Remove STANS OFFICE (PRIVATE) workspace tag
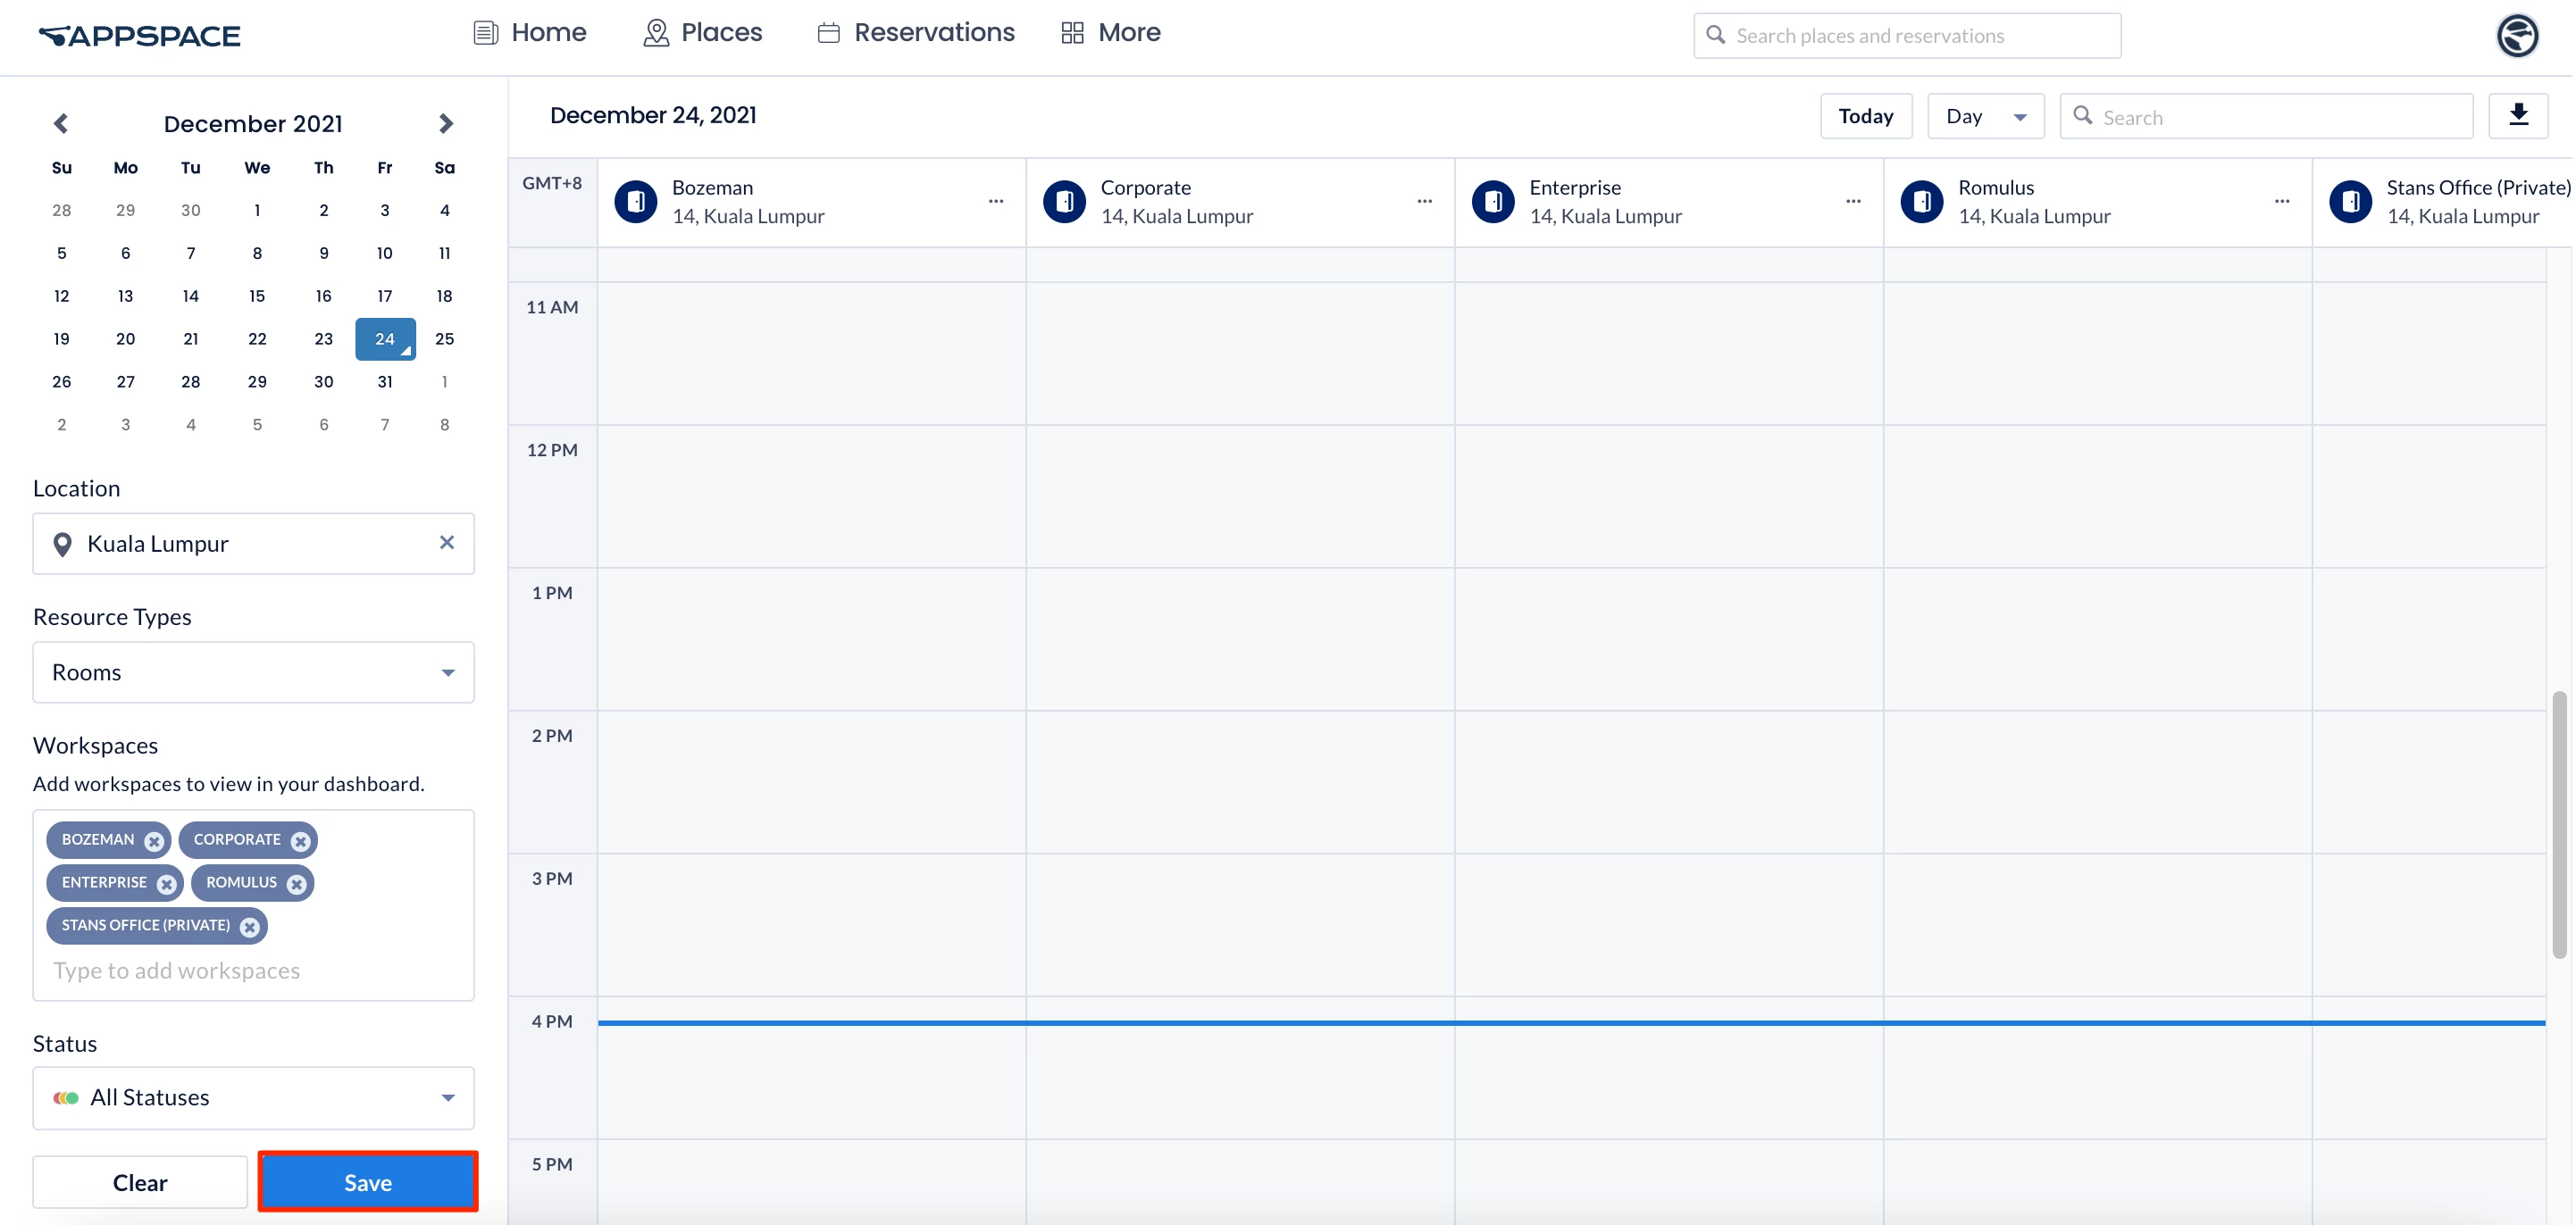Image resolution: width=2576 pixels, height=1225 pixels. tap(250, 927)
